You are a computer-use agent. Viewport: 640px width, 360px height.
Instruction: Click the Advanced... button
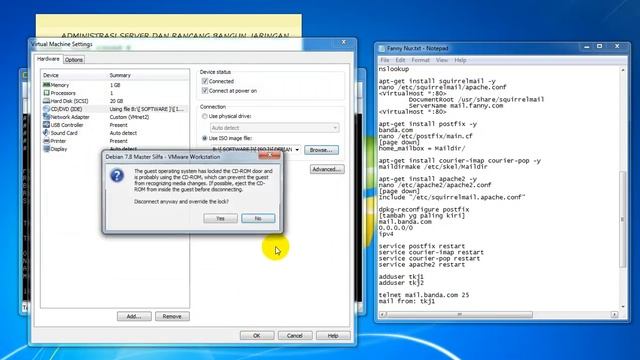327,169
